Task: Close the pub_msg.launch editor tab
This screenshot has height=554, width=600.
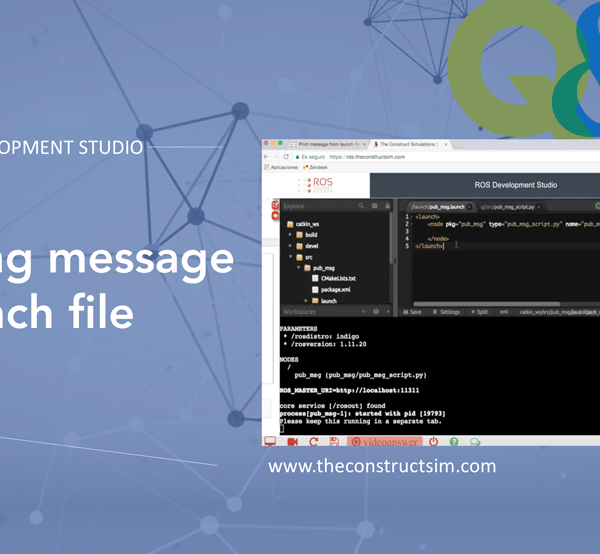Action: pos(469,207)
